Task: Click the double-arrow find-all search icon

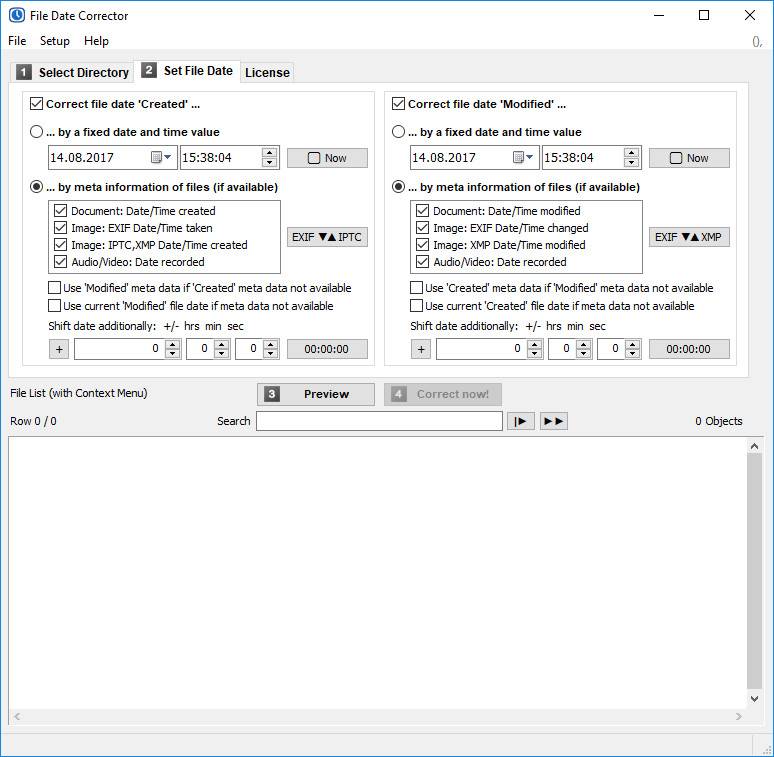Action: tap(553, 421)
